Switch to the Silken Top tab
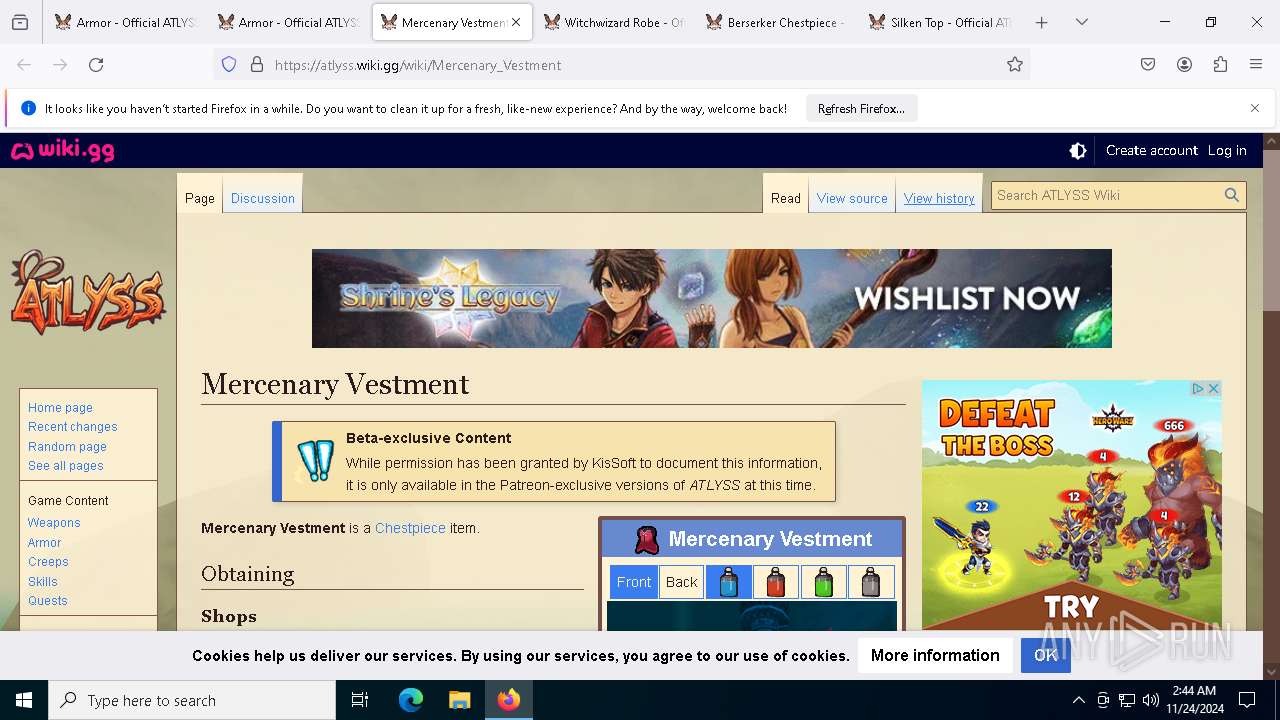This screenshot has height=720, width=1280. [941, 22]
